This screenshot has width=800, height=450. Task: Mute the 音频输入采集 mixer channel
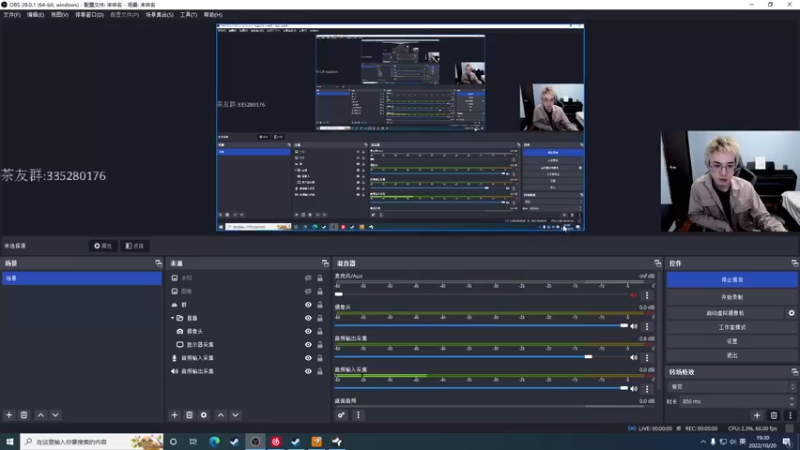(634, 388)
